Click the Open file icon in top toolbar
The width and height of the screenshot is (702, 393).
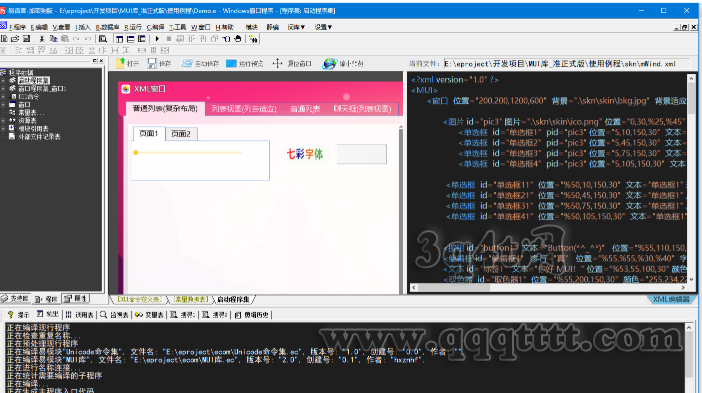[x=15, y=39]
